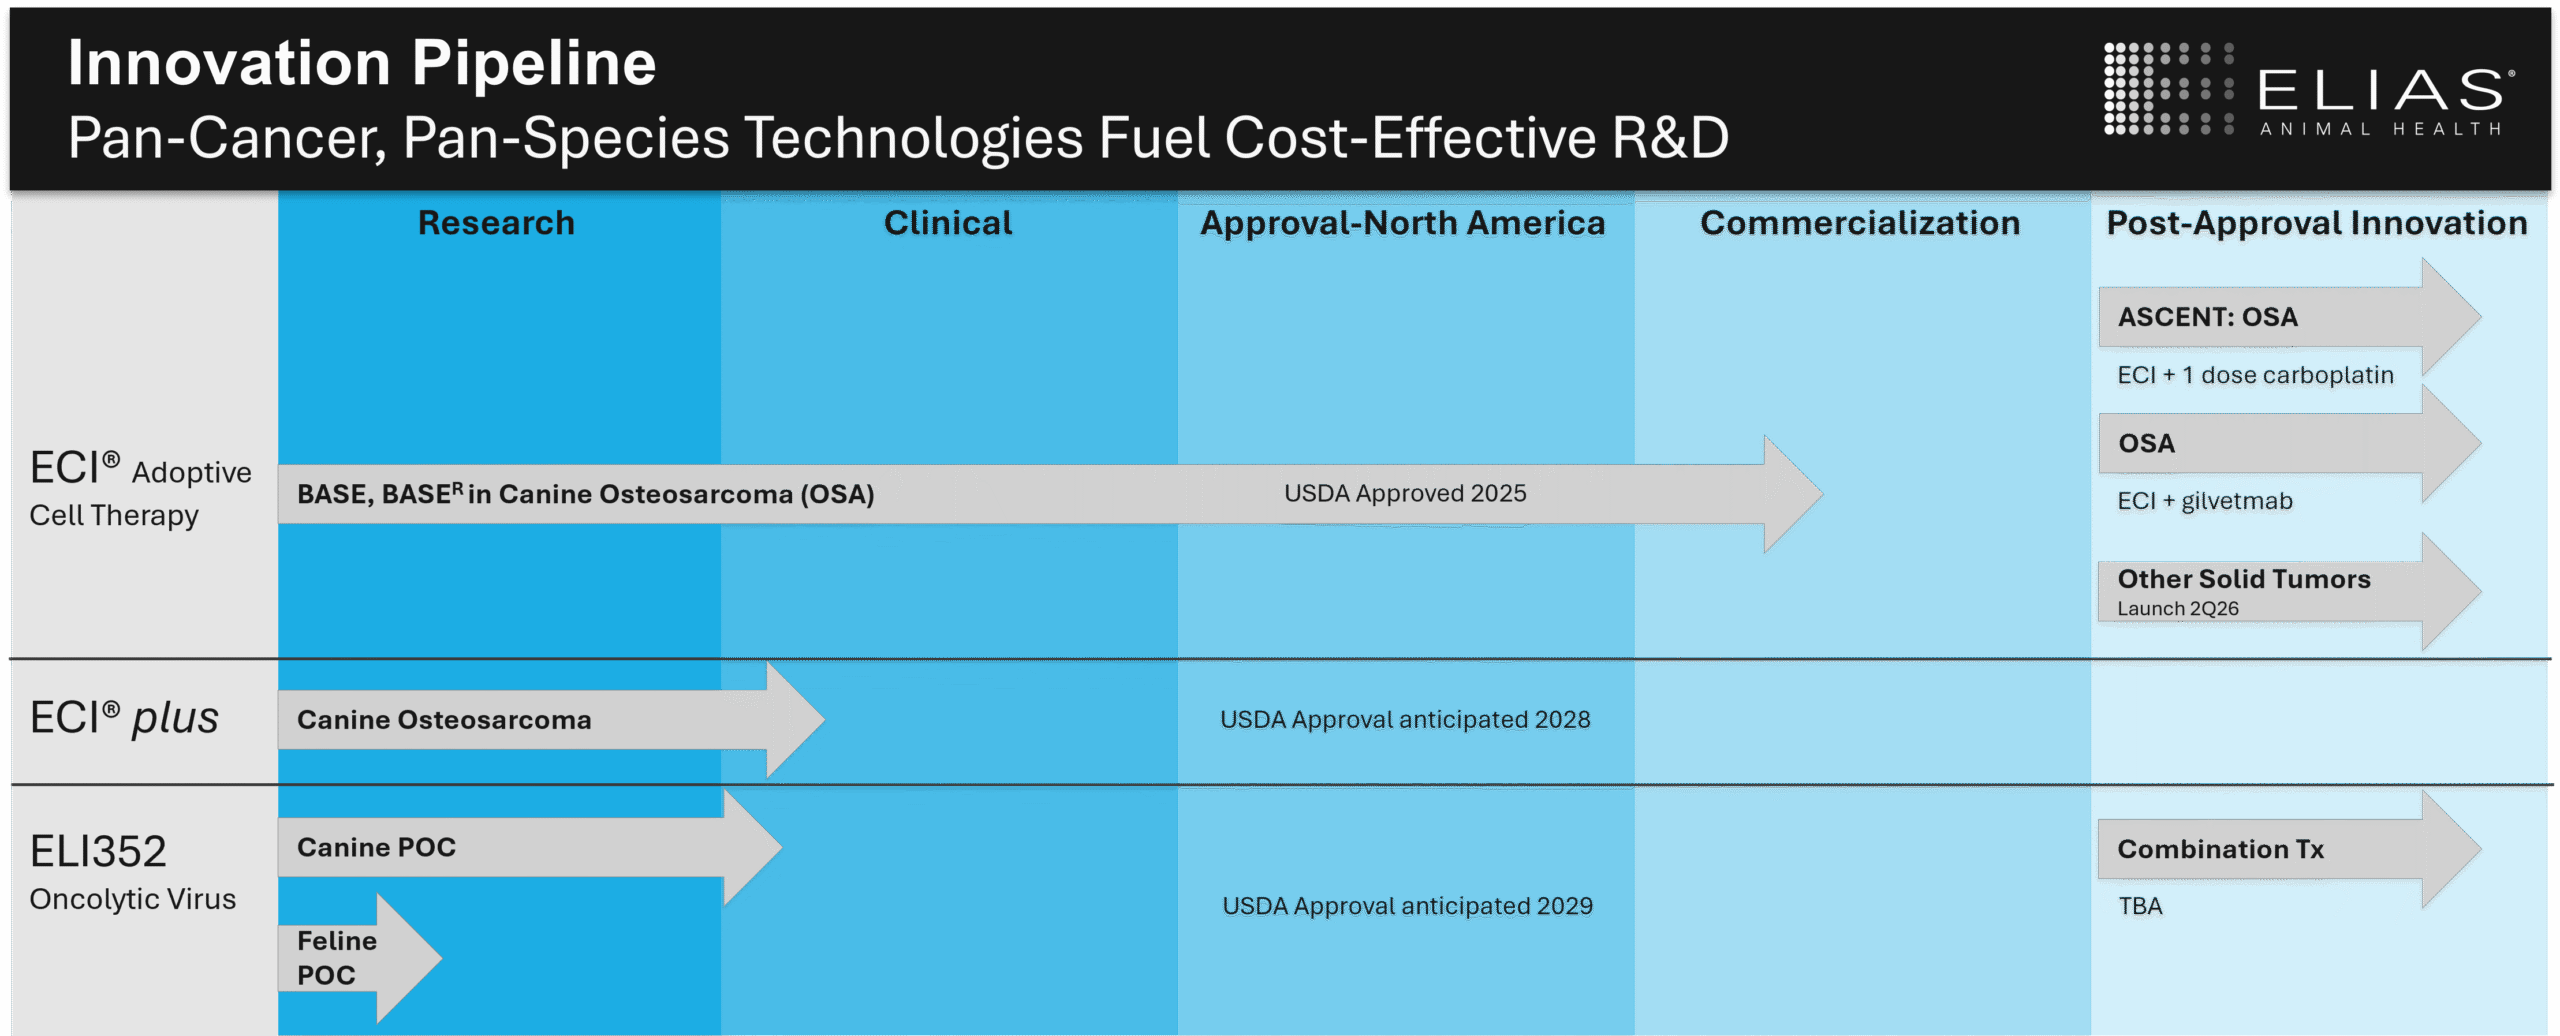Viewport: 2560px width, 1036px height.
Task: Click the 'Post-Approval Innovation' column header
Action: (2317, 223)
